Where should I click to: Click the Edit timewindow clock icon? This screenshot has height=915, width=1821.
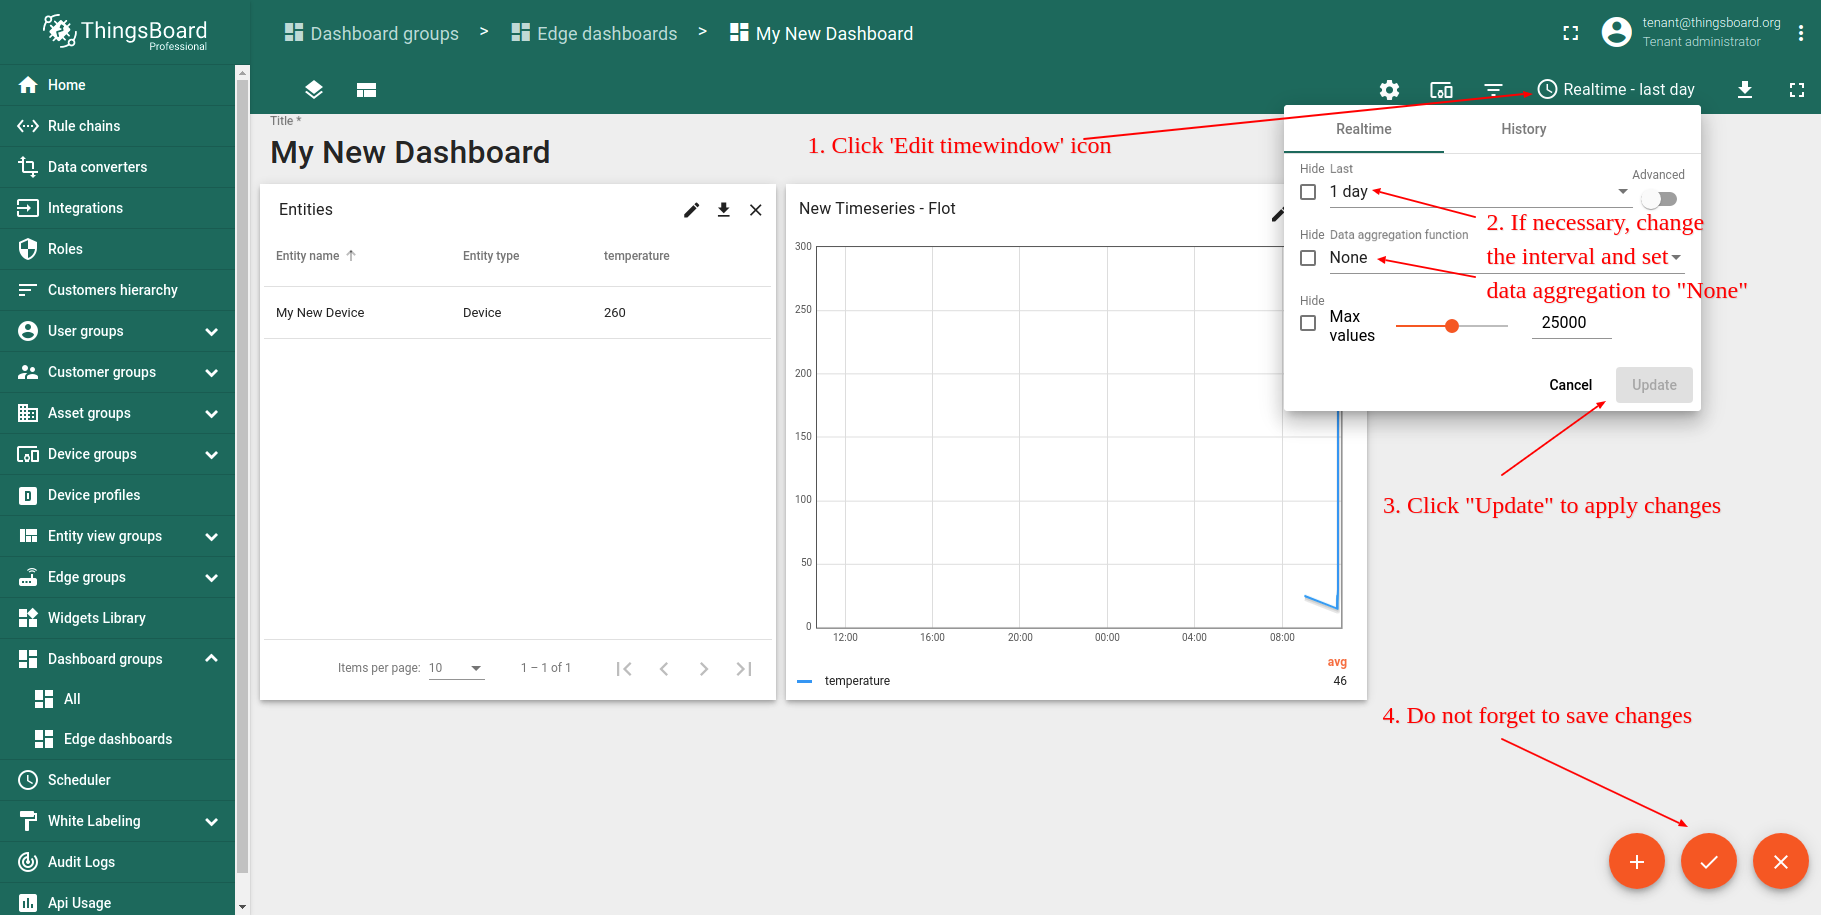click(x=1547, y=89)
